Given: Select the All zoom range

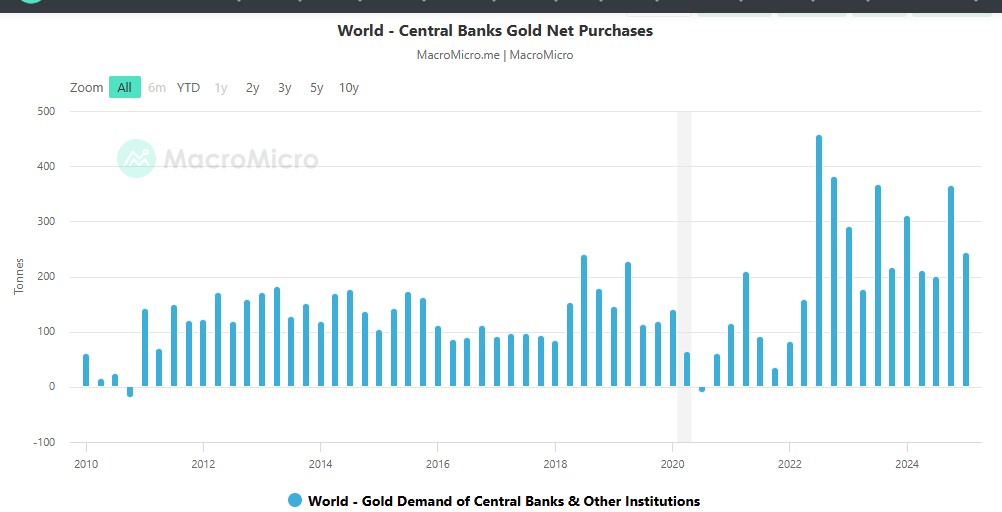Looking at the screenshot, I should pos(124,88).
